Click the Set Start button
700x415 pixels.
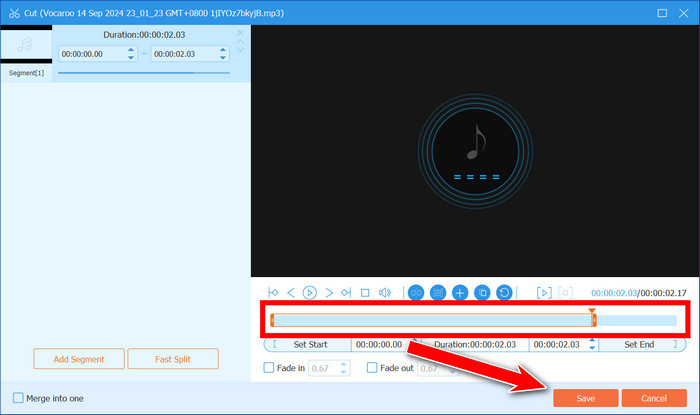pos(308,344)
